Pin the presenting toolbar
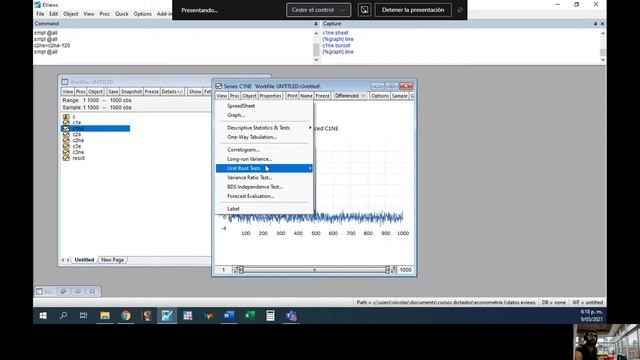This screenshot has width=640, height=360. click(x=460, y=10)
